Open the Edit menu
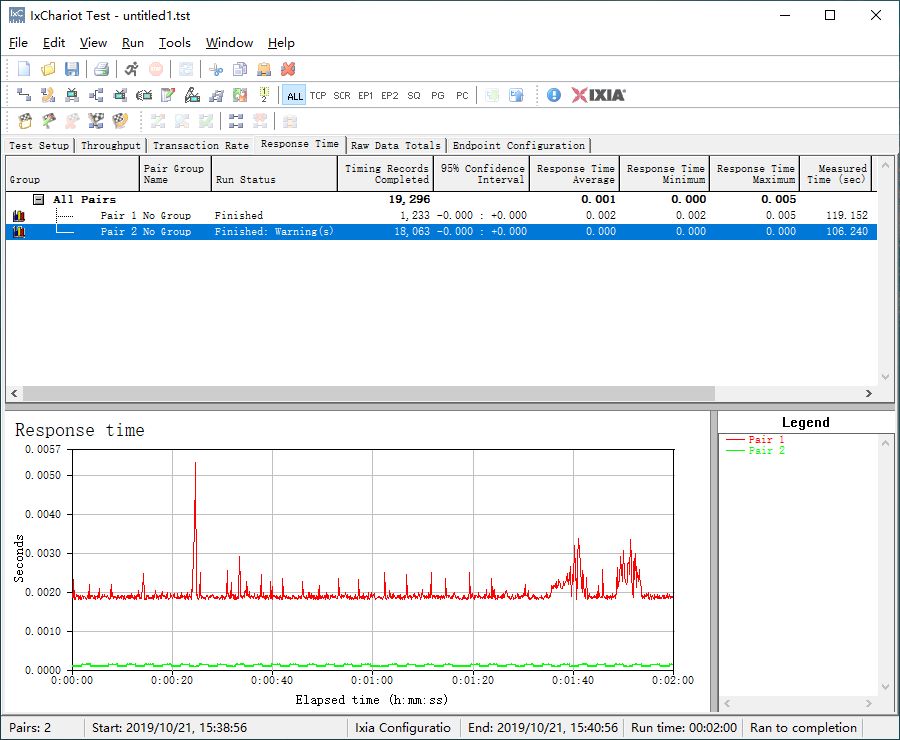The width and height of the screenshot is (900, 740). point(54,43)
